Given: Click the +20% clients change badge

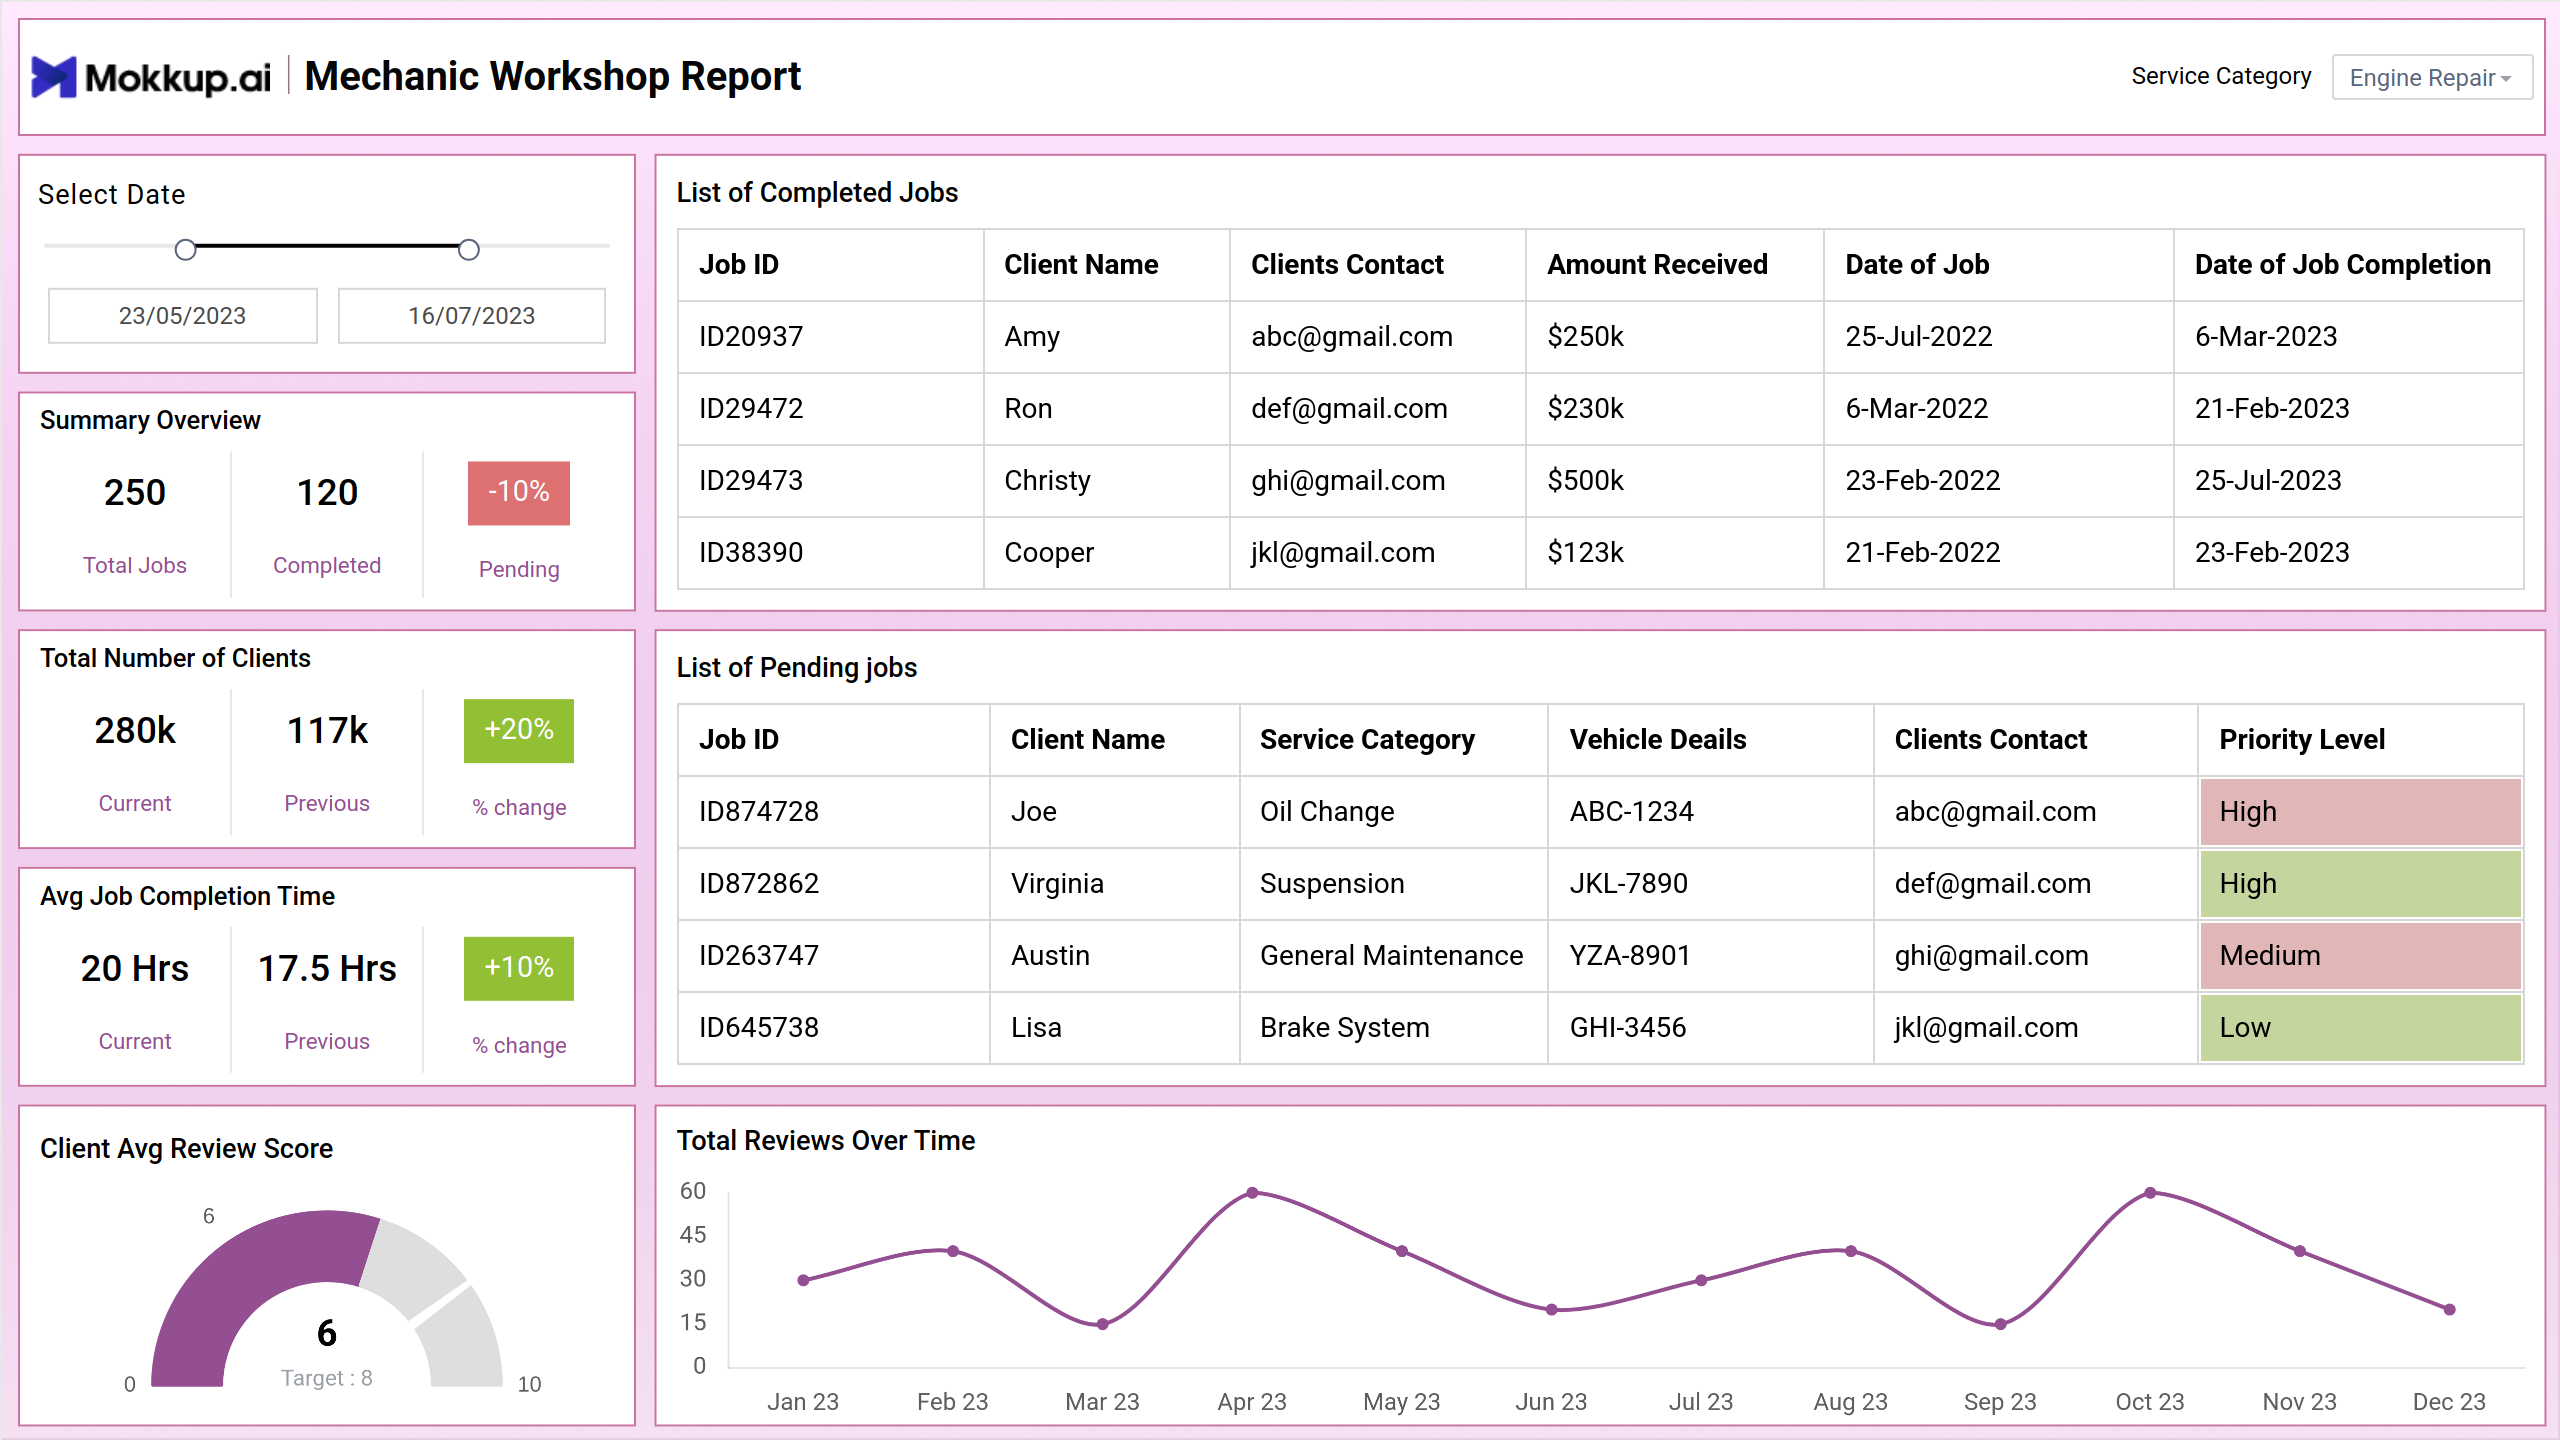Looking at the screenshot, I should (x=519, y=730).
